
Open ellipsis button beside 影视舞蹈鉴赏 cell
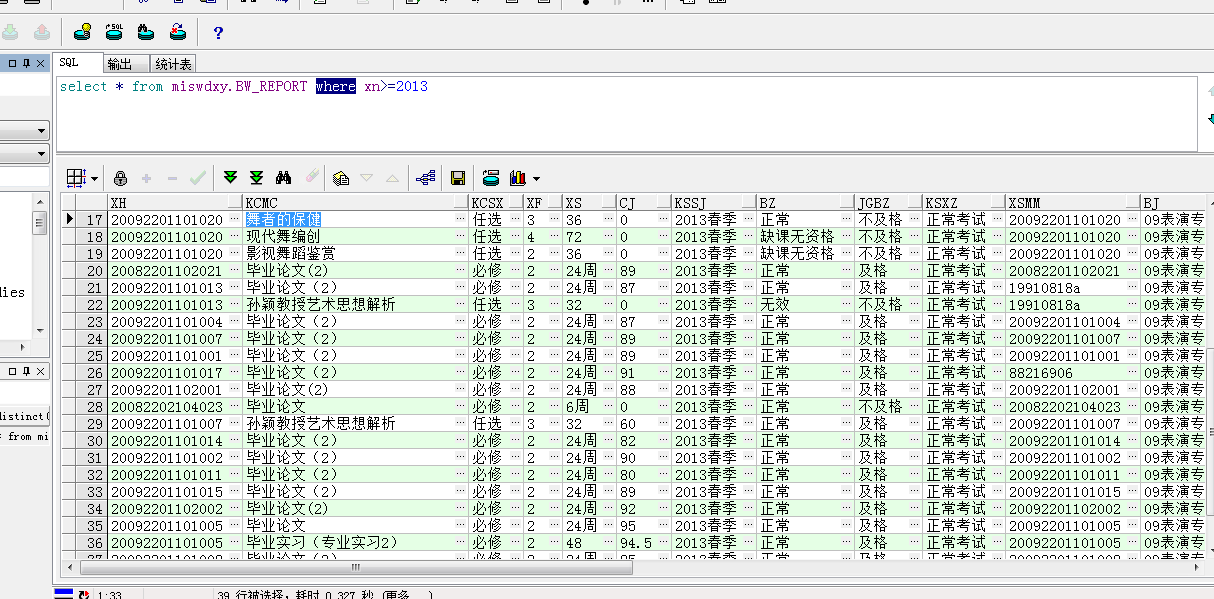click(x=461, y=254)
